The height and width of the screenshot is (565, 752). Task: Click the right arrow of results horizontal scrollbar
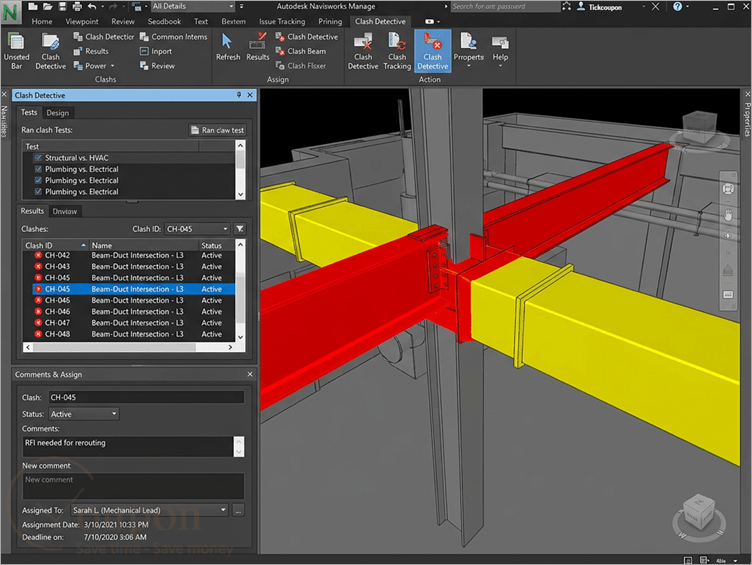click(230, 347)
